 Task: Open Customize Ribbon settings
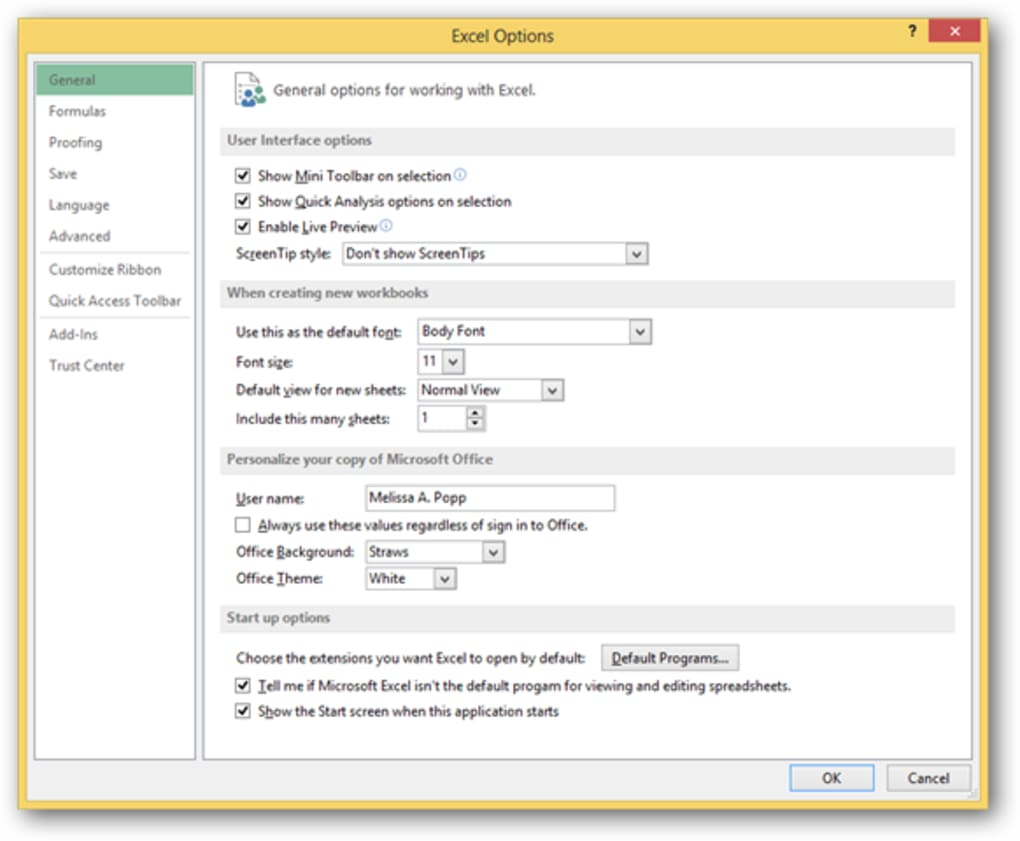114,269
